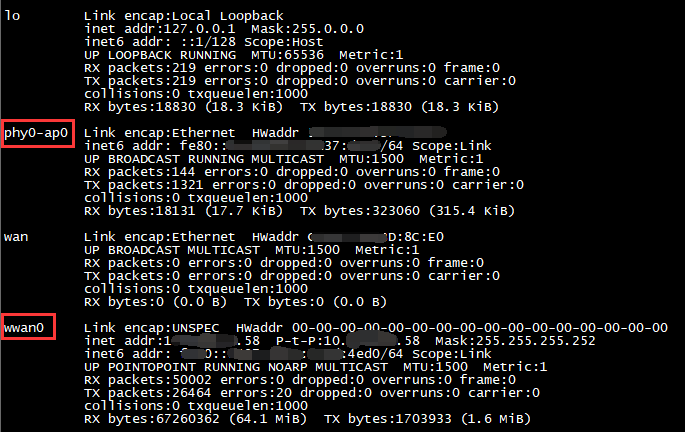Select the wwan0 interface label
Image resolution: width=685 pixels, height=432 pixels.
[24, 328]
